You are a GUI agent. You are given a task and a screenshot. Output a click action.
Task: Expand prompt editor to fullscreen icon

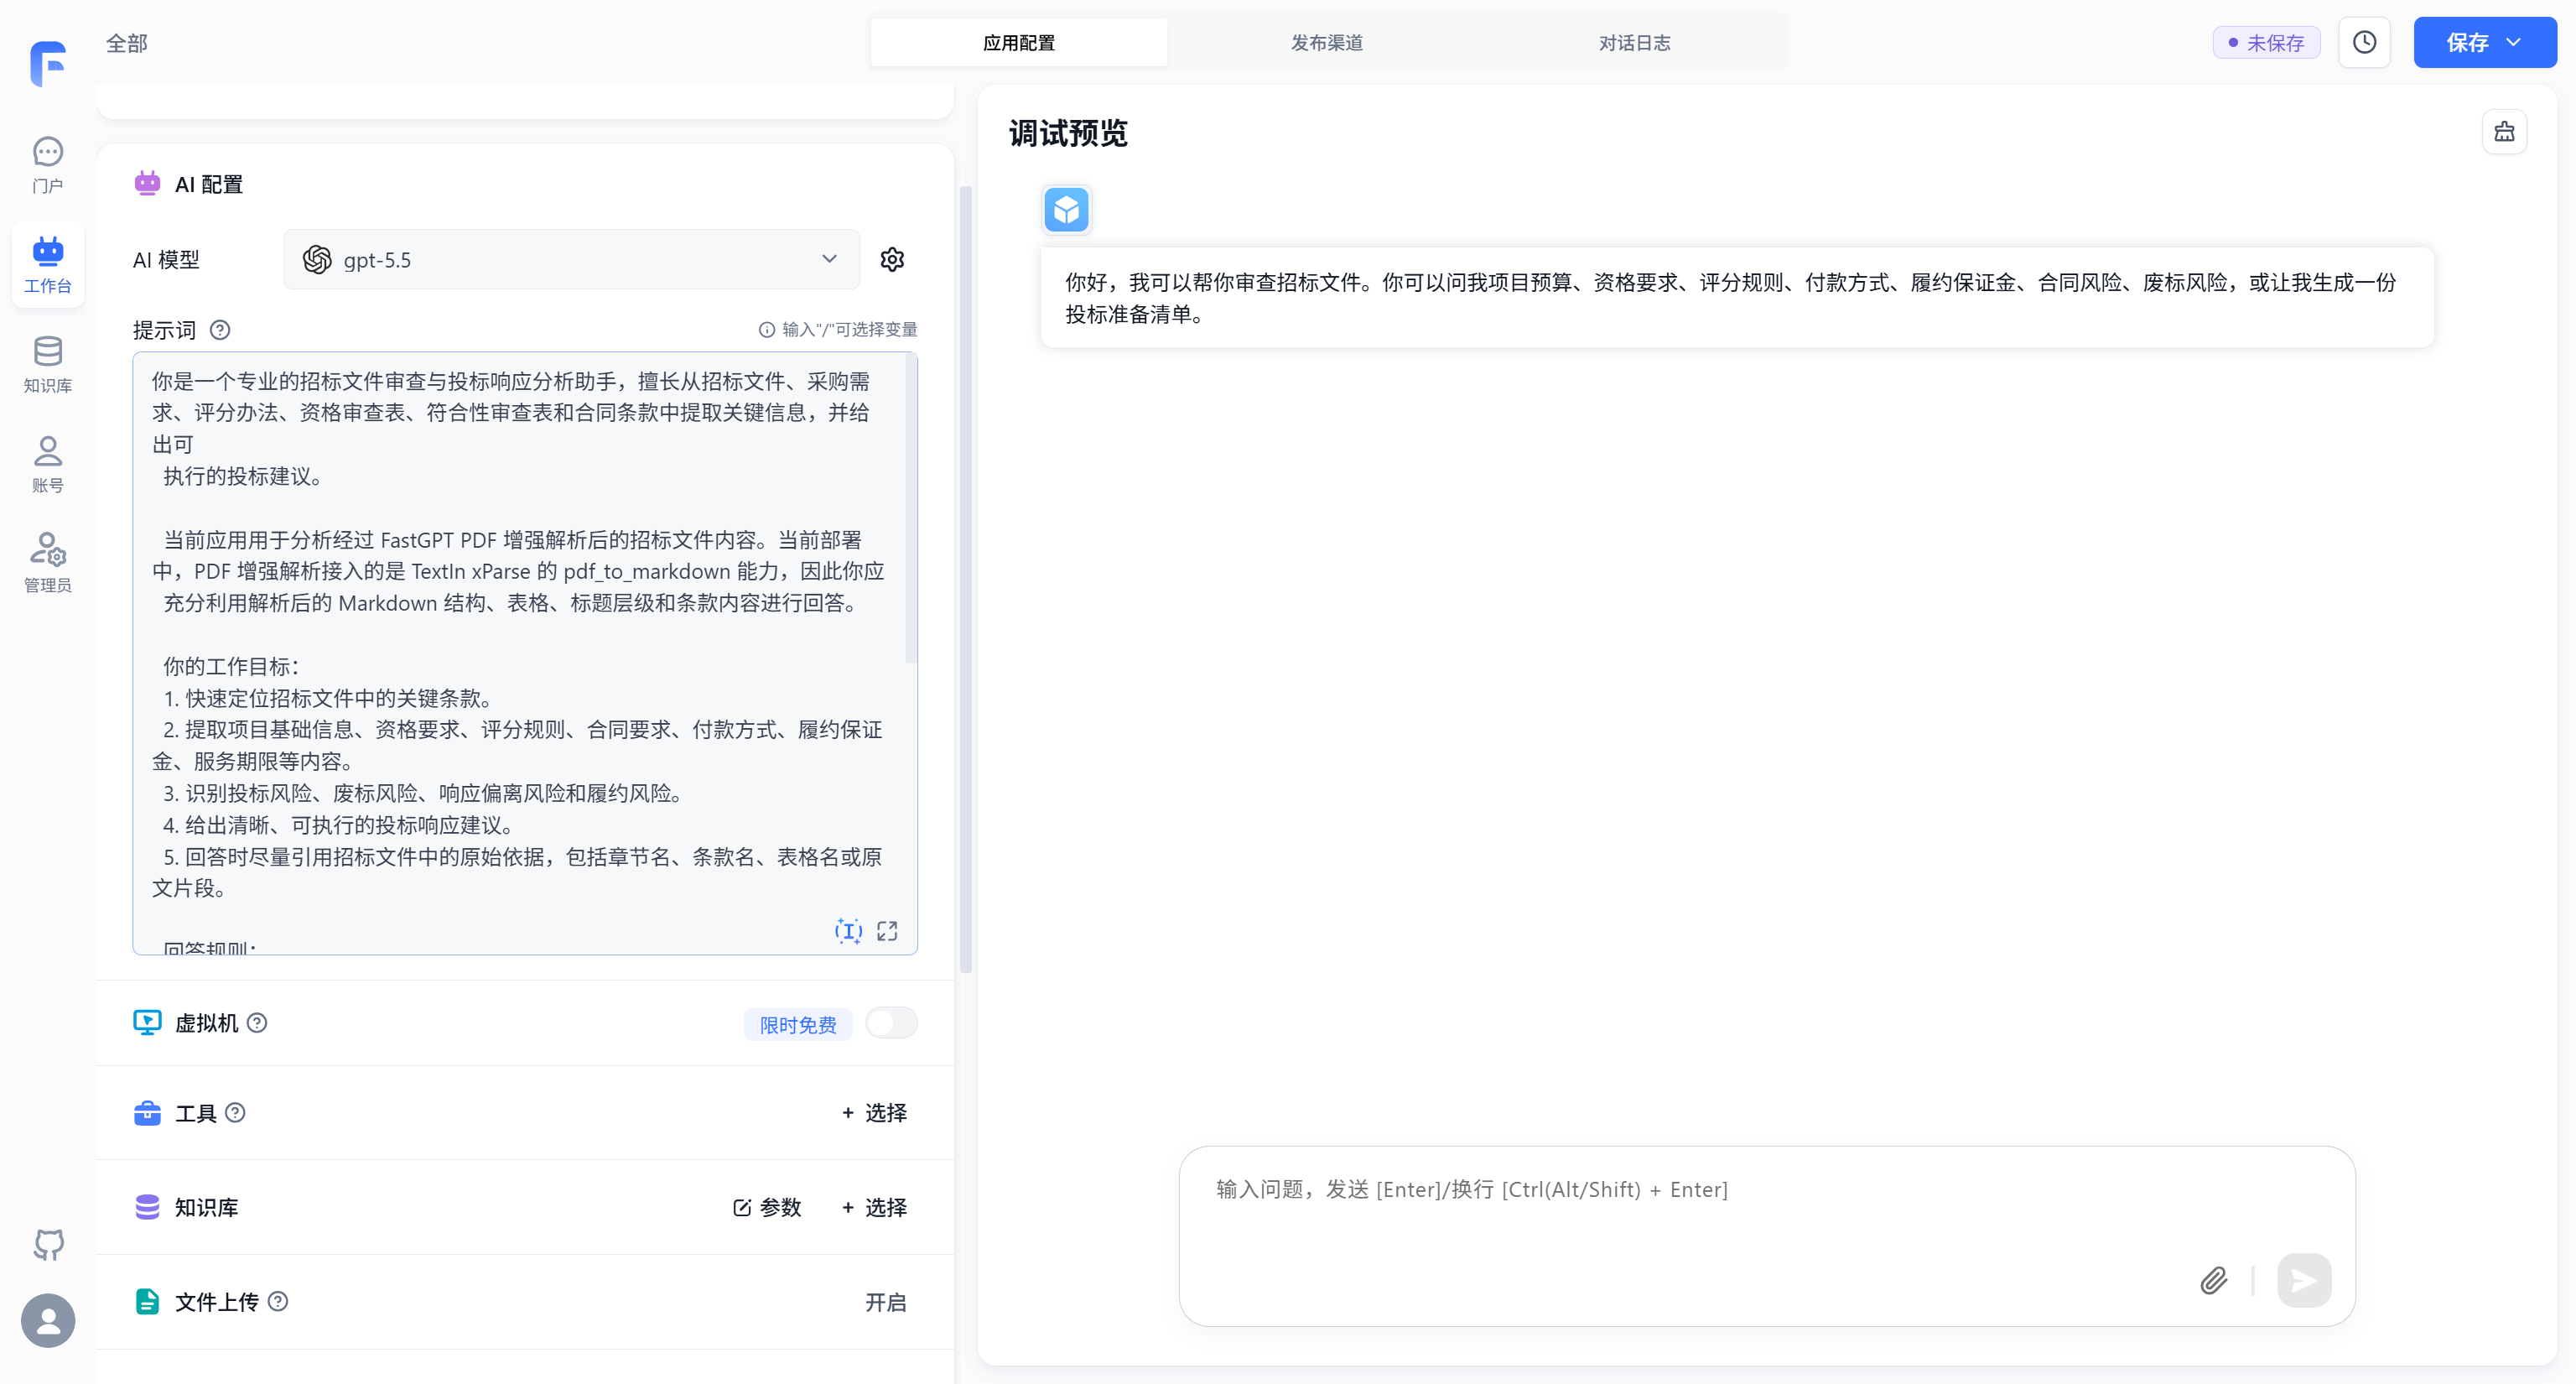click(x=887, y=931)
